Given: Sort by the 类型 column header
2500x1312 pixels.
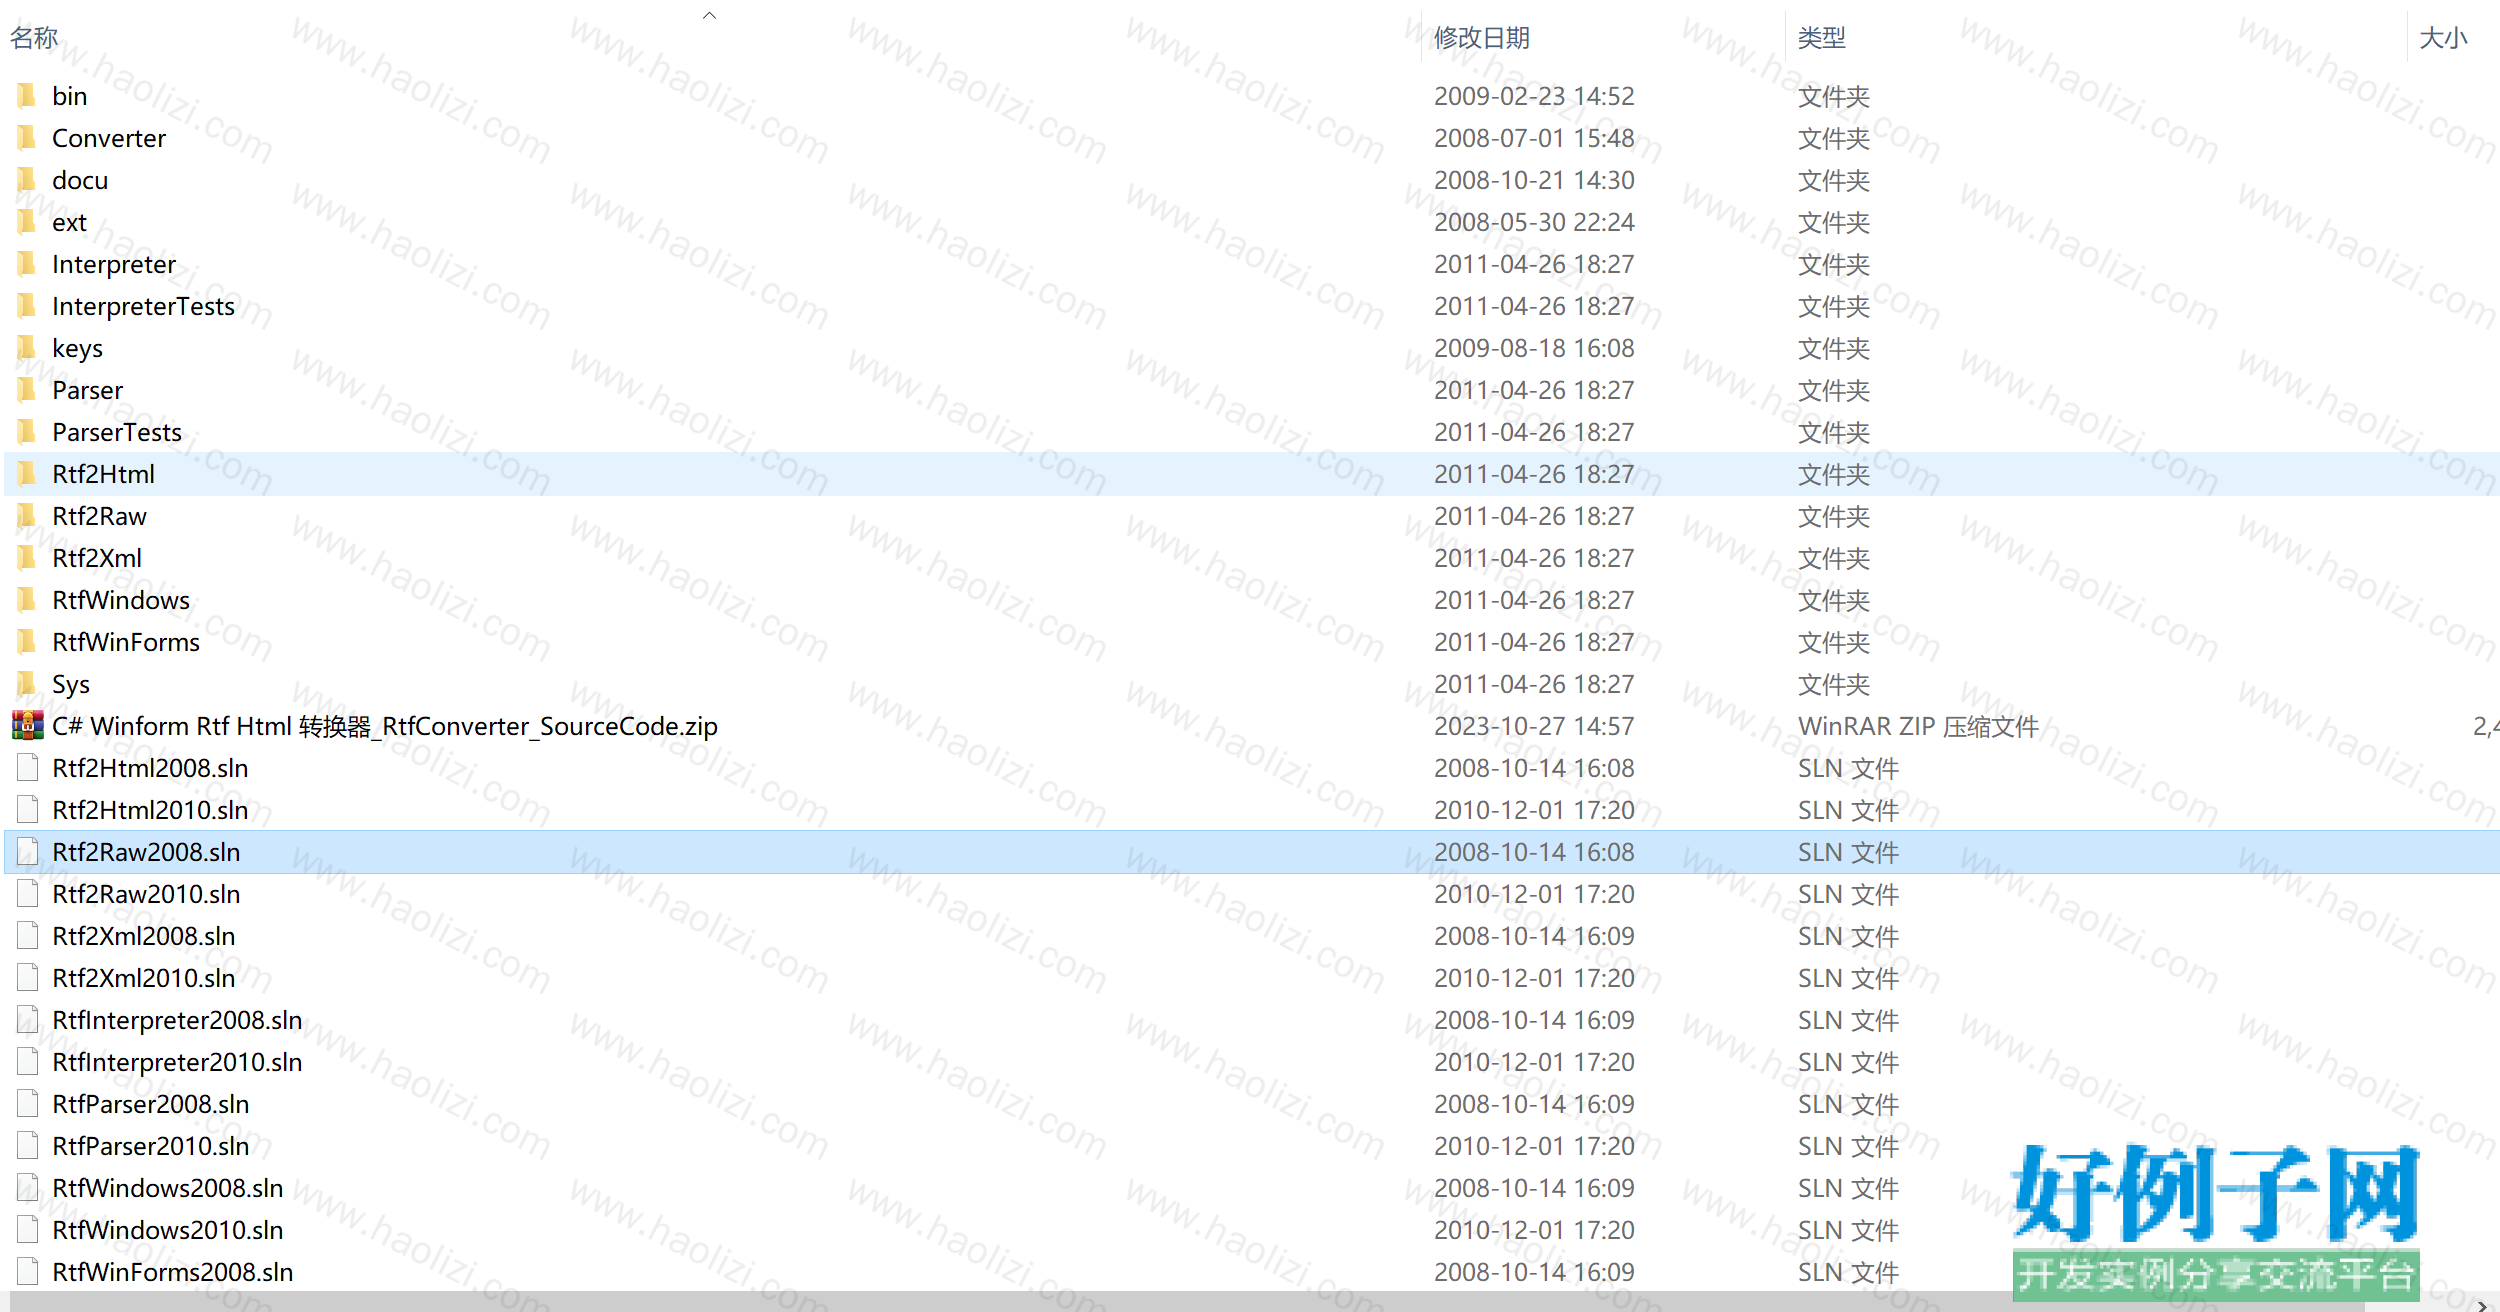Looking at the screenshot, I should coord(1822,38).
